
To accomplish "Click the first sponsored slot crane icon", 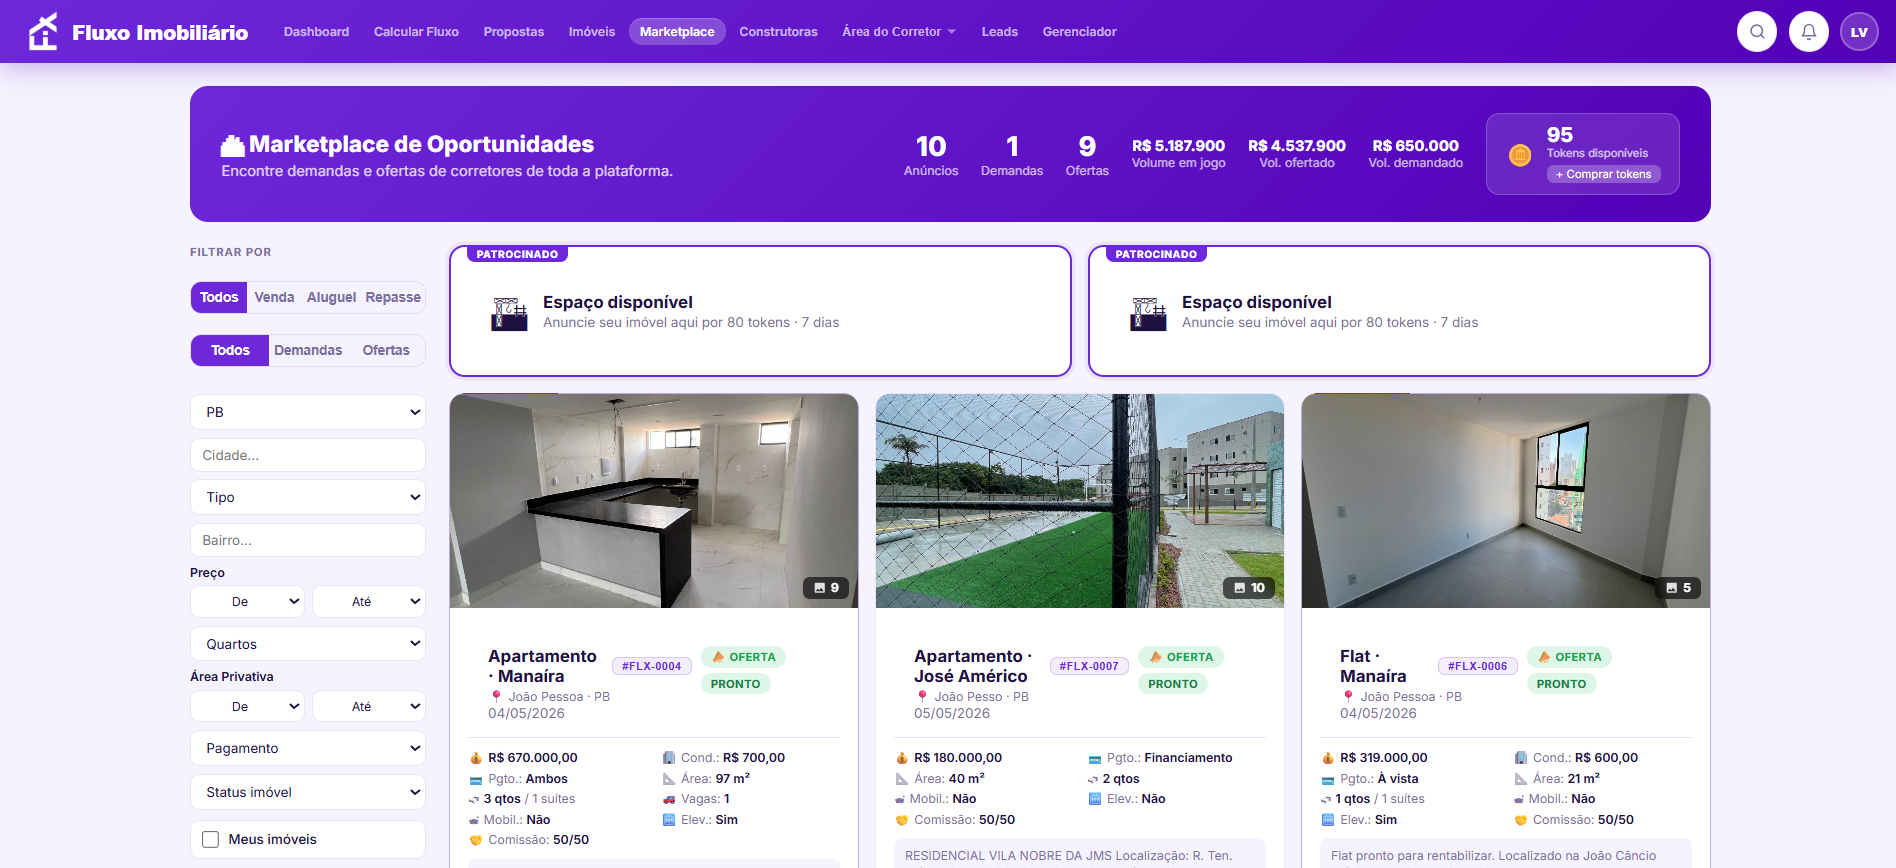I will click(x=510, y=313).
